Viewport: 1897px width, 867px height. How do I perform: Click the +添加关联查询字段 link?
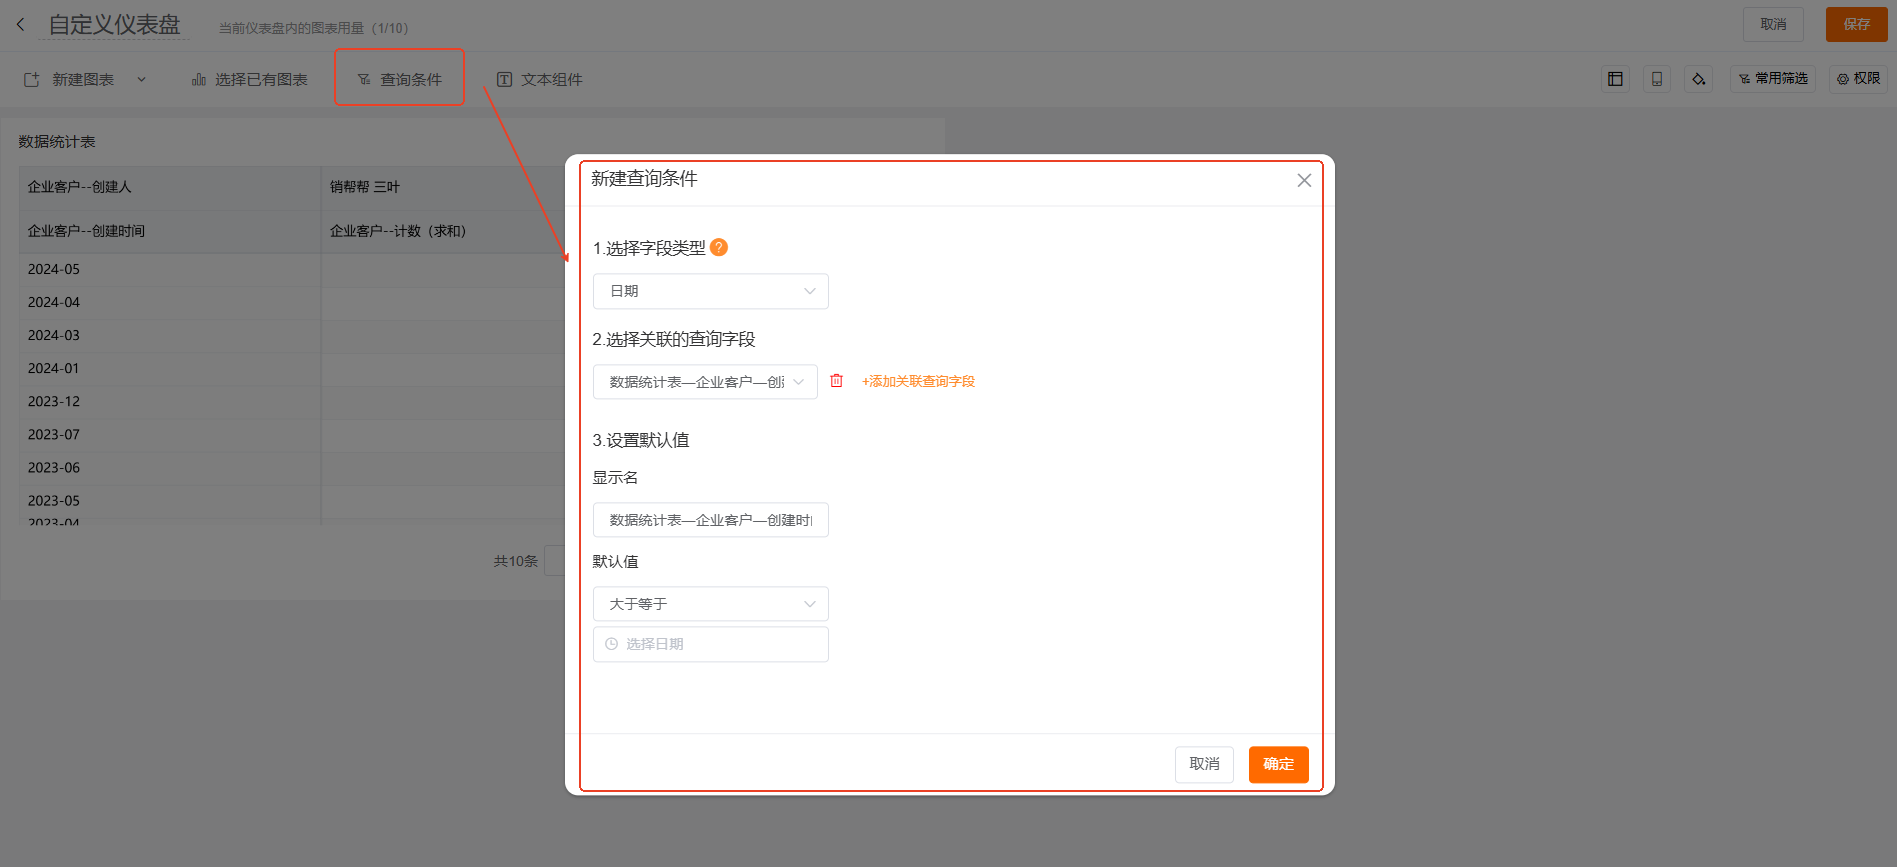coord(918,382)
